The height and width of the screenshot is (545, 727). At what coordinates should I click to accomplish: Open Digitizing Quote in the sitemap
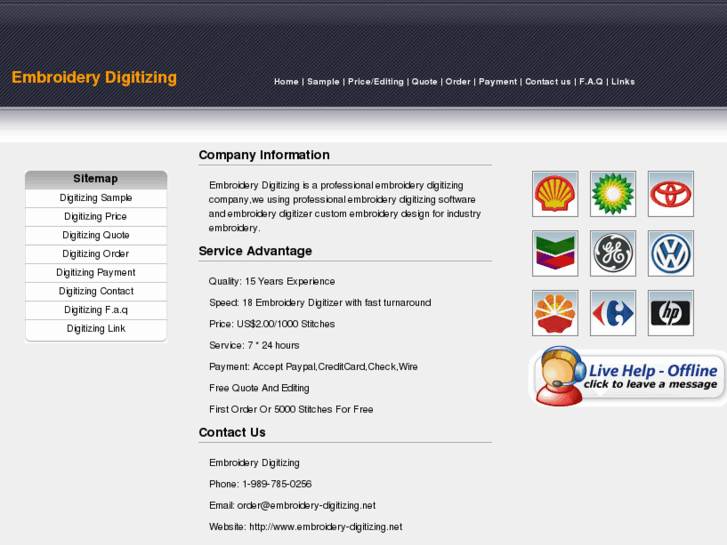(96, 235)
